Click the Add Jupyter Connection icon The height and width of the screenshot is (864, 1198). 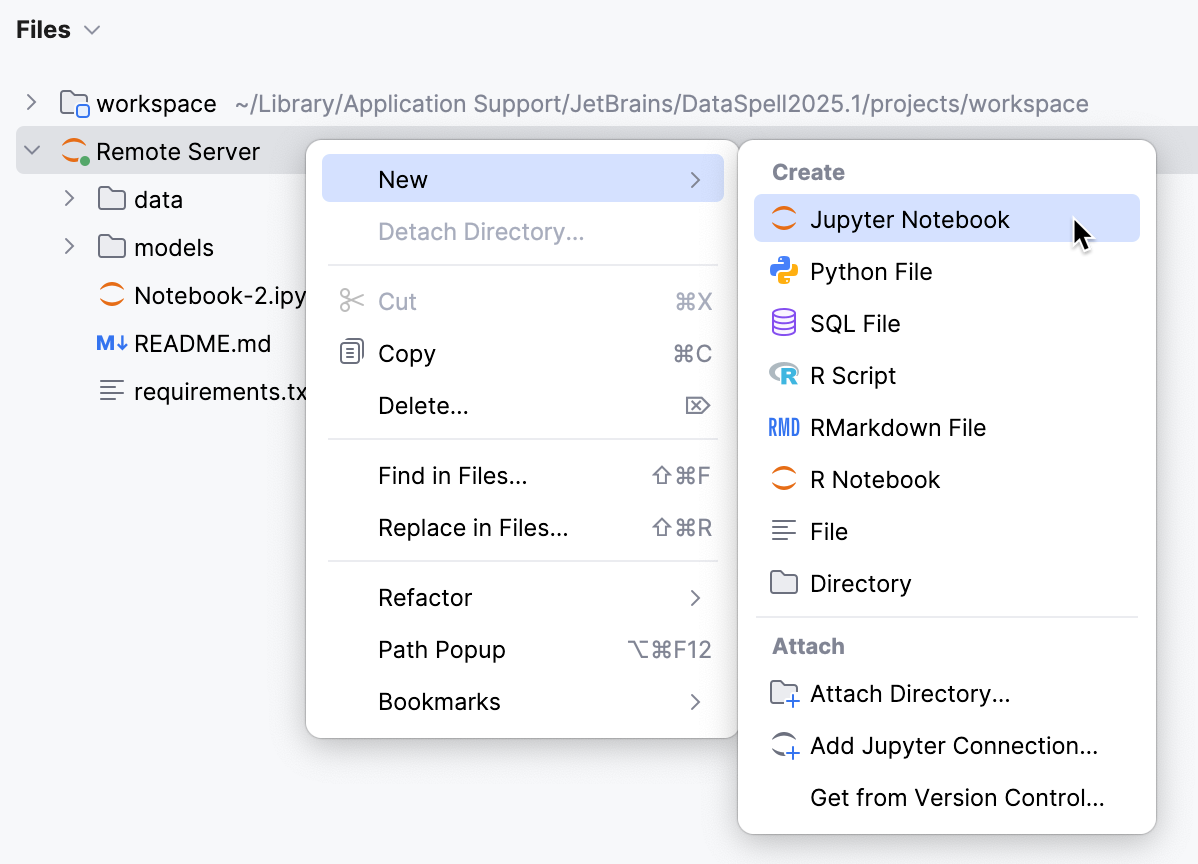pyautogui.click(x=784, y=746)
